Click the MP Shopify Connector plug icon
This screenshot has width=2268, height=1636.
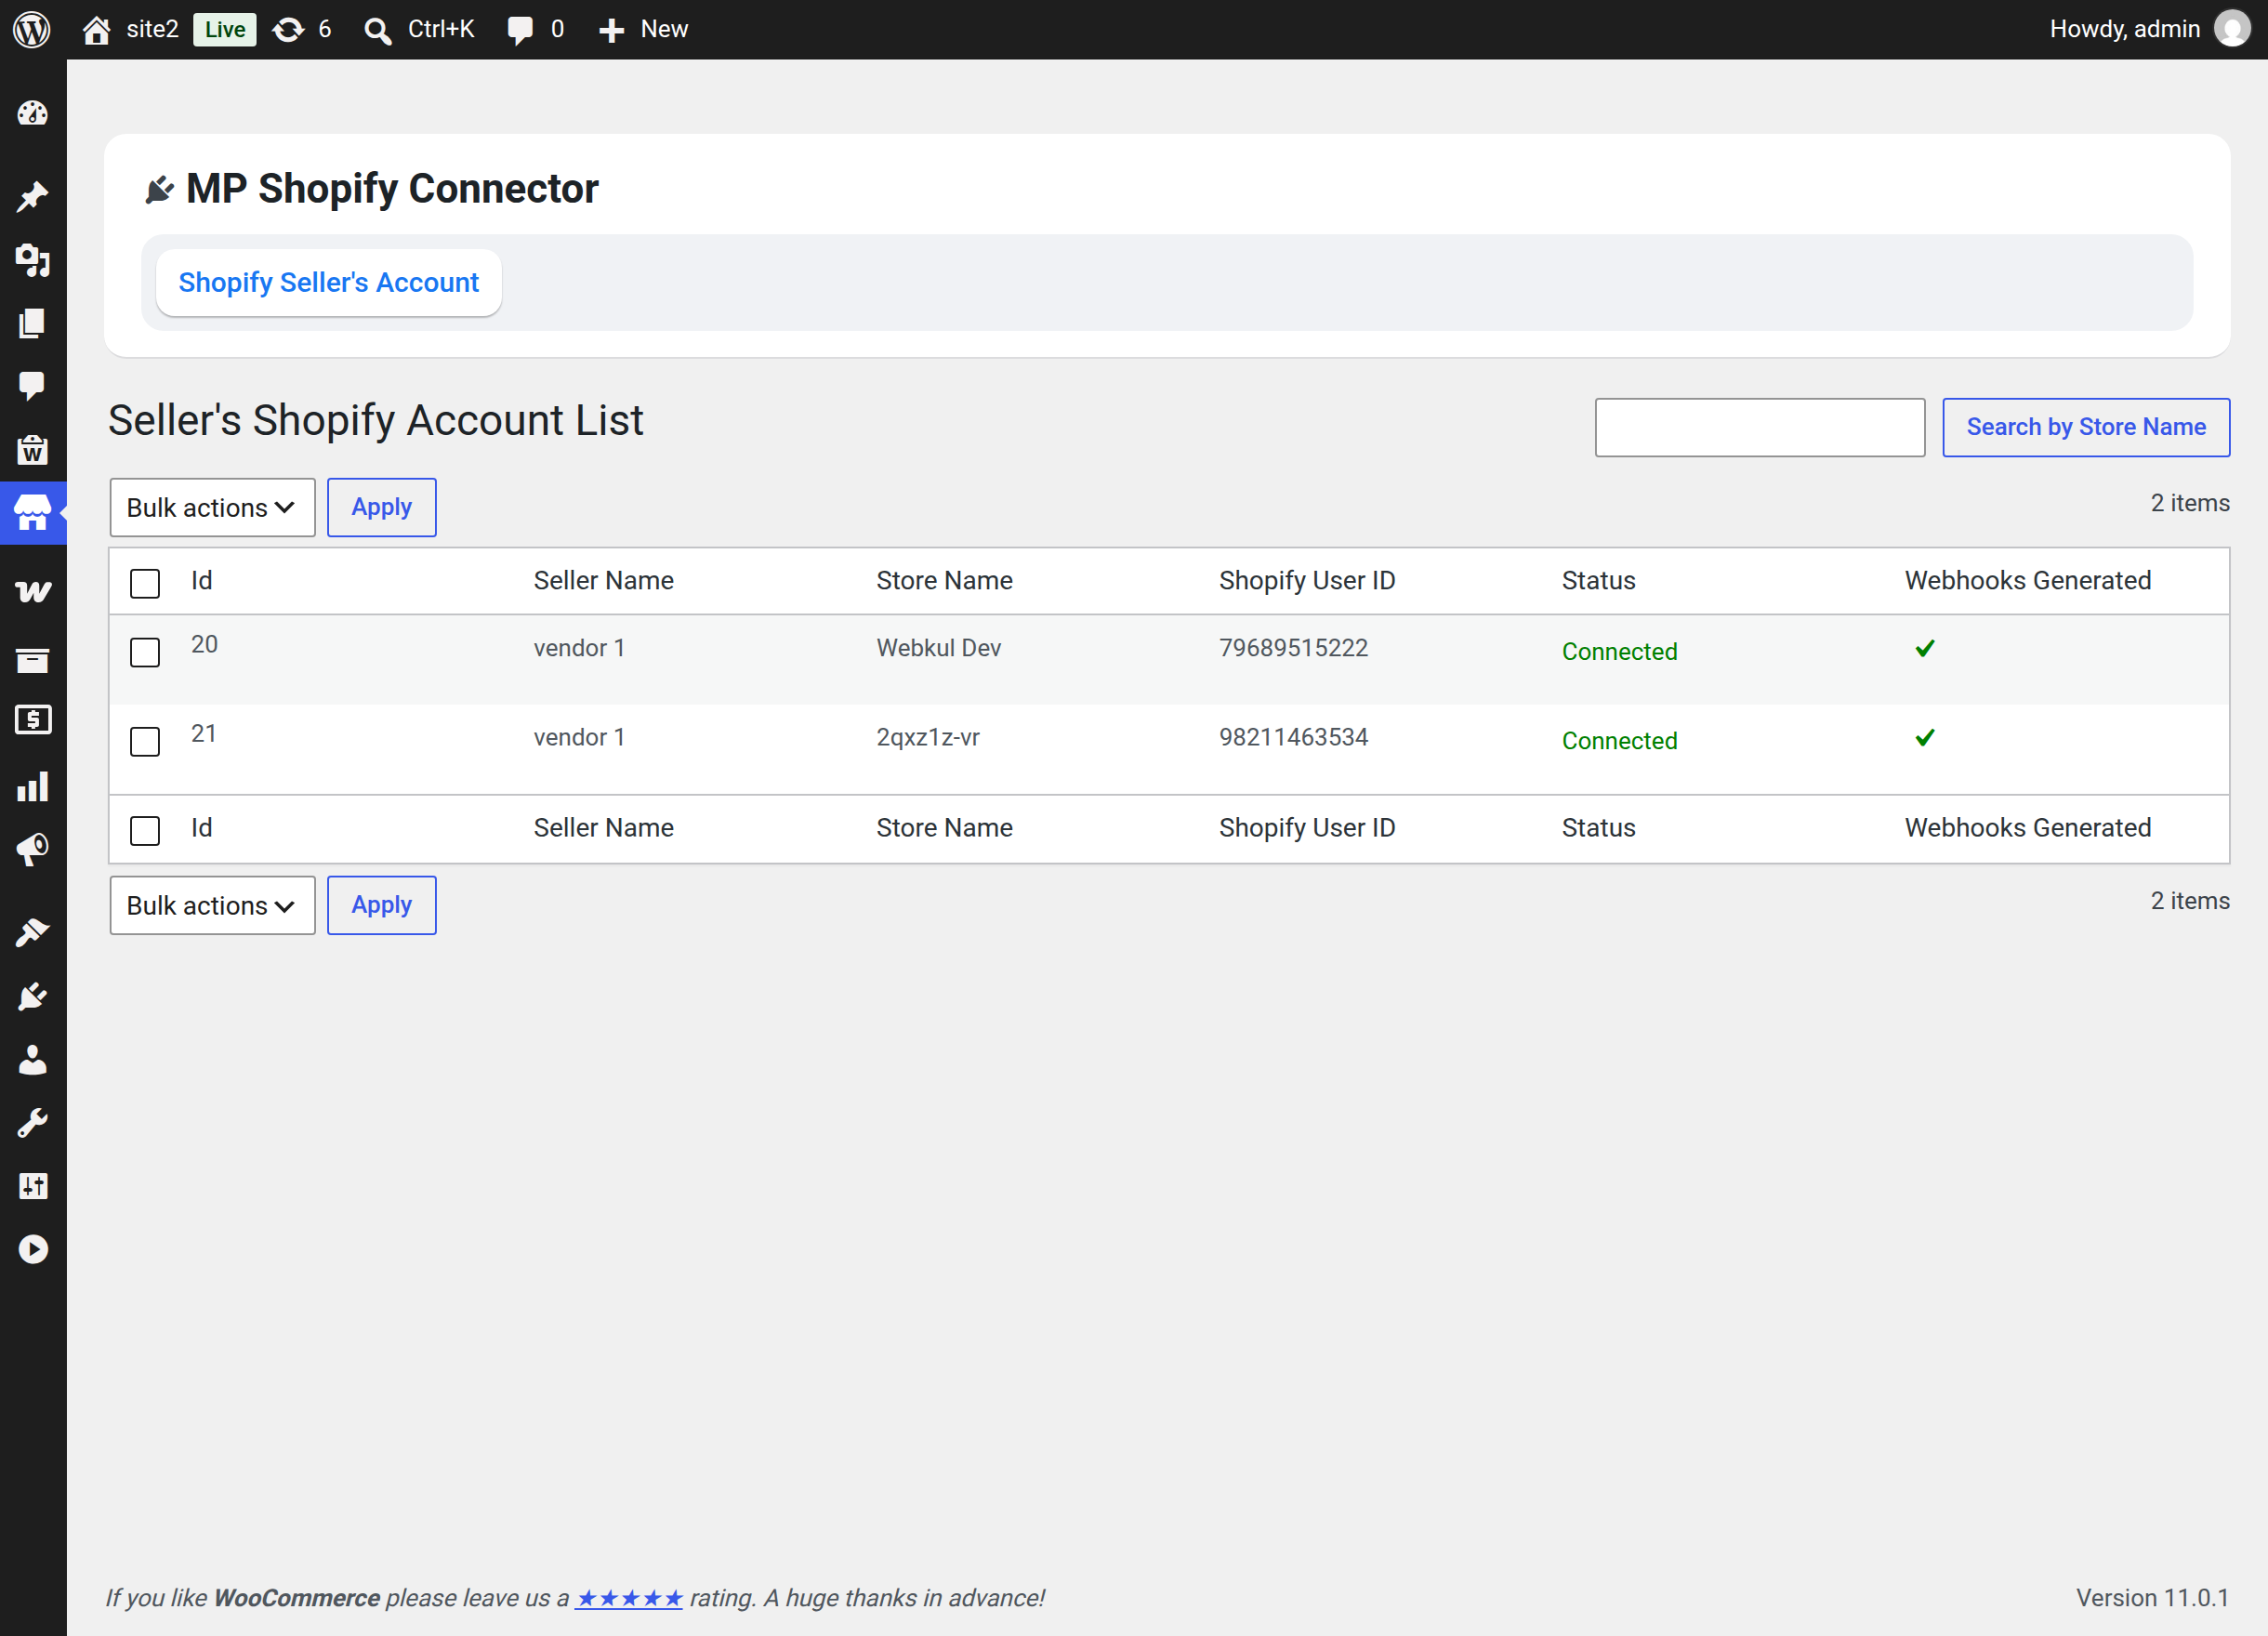coord(159,189)
